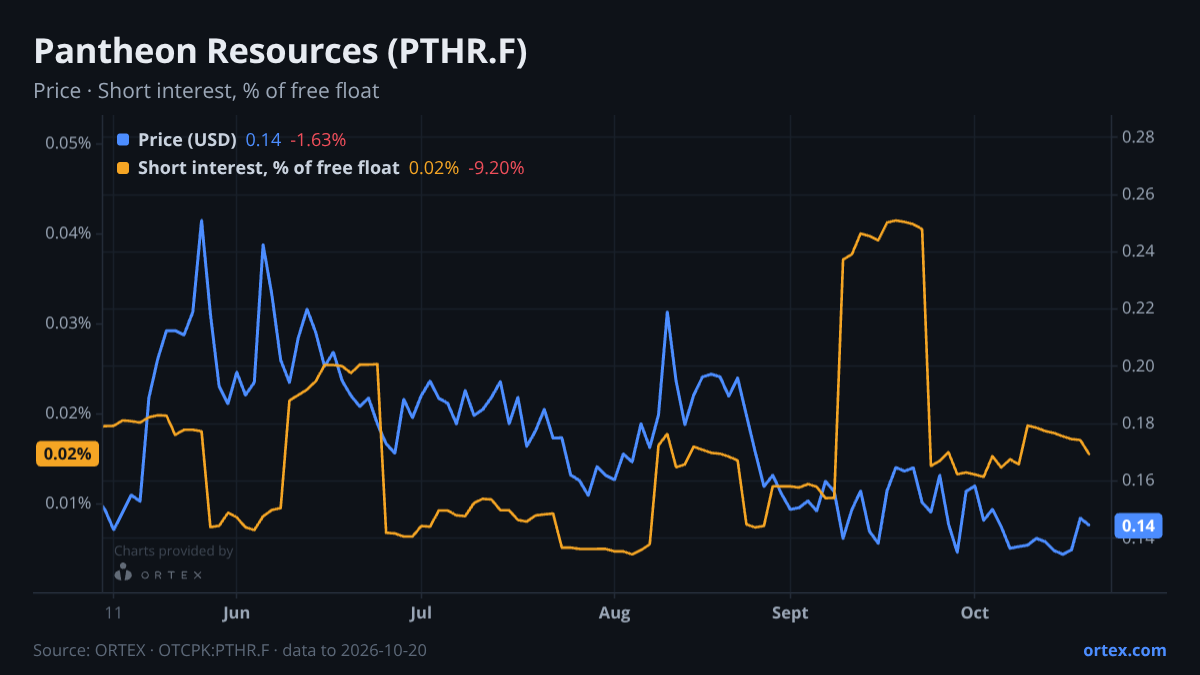This screenshot has height=675, width=1200.
Task: Click the 0.20 right axis label
Action: click(x=1138, y=366)
